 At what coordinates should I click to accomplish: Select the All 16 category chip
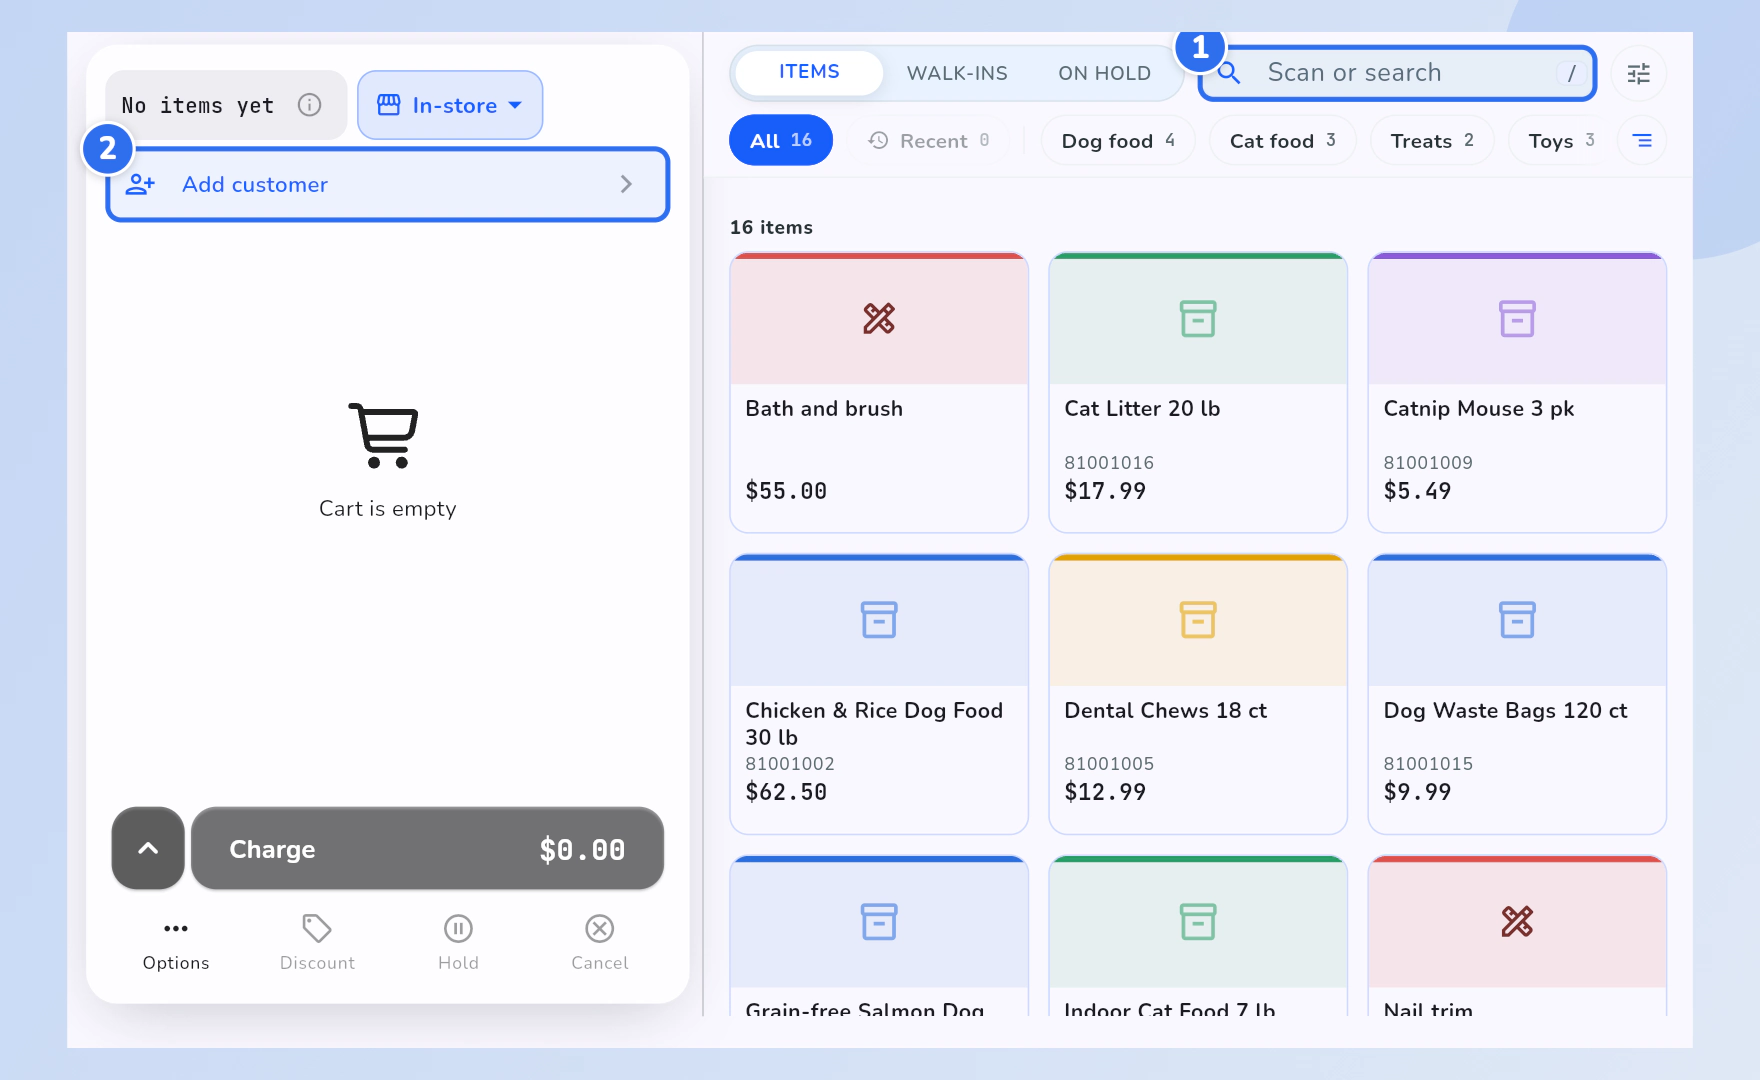(x=781, y=141)
